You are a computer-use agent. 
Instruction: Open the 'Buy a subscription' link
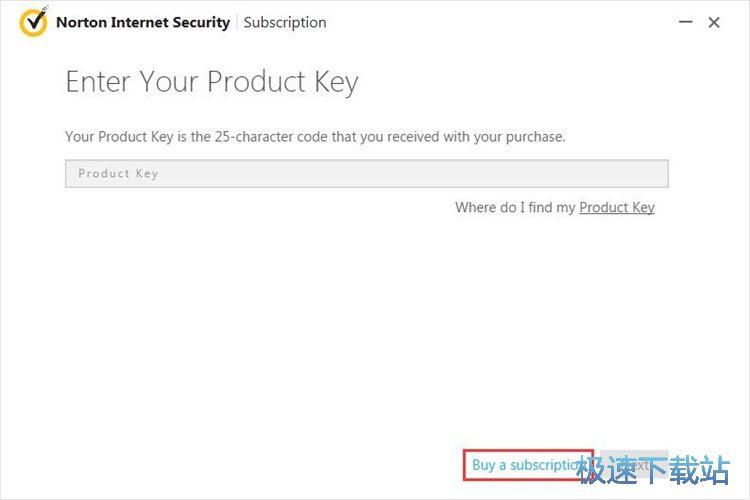[x=528, y=465]
